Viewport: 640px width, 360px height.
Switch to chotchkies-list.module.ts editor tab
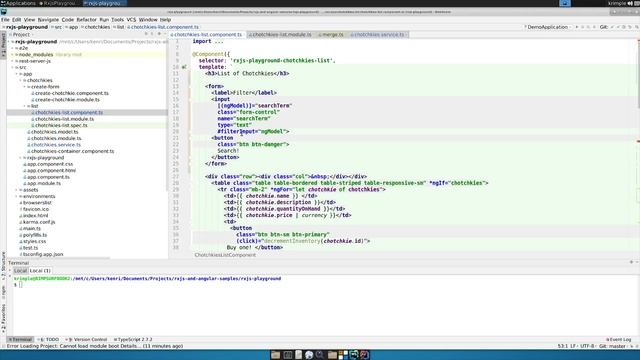pos(281,35)
